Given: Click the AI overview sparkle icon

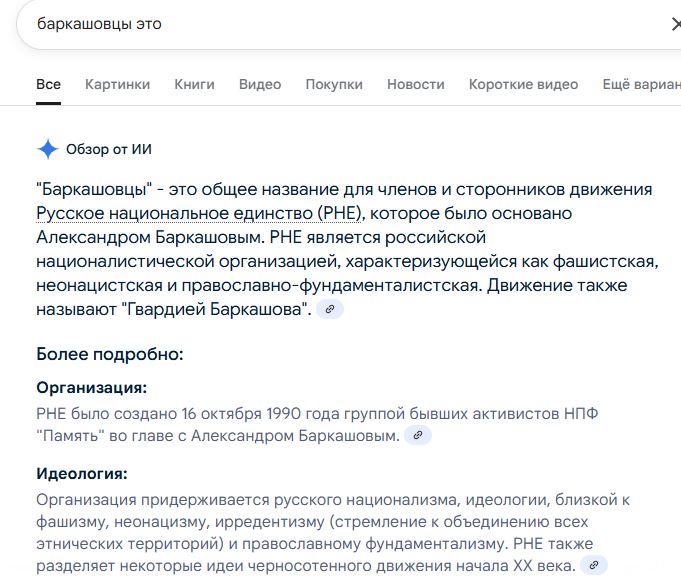Looking at the screenshot, I should pyautogui.click(x=48, y=149).
